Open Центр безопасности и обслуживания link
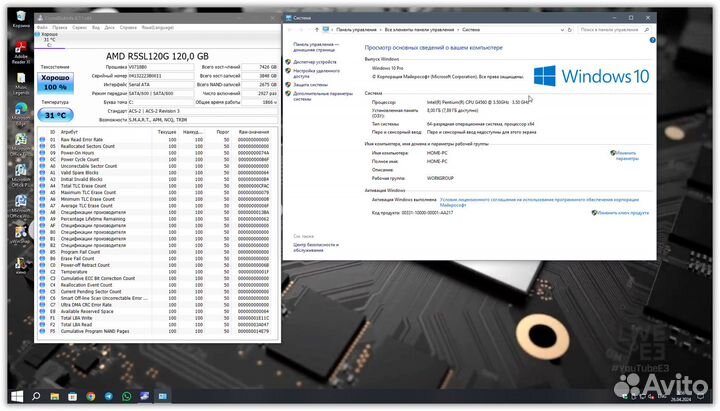The width and height of the screenshot is (720, 411). pos(316,248)
